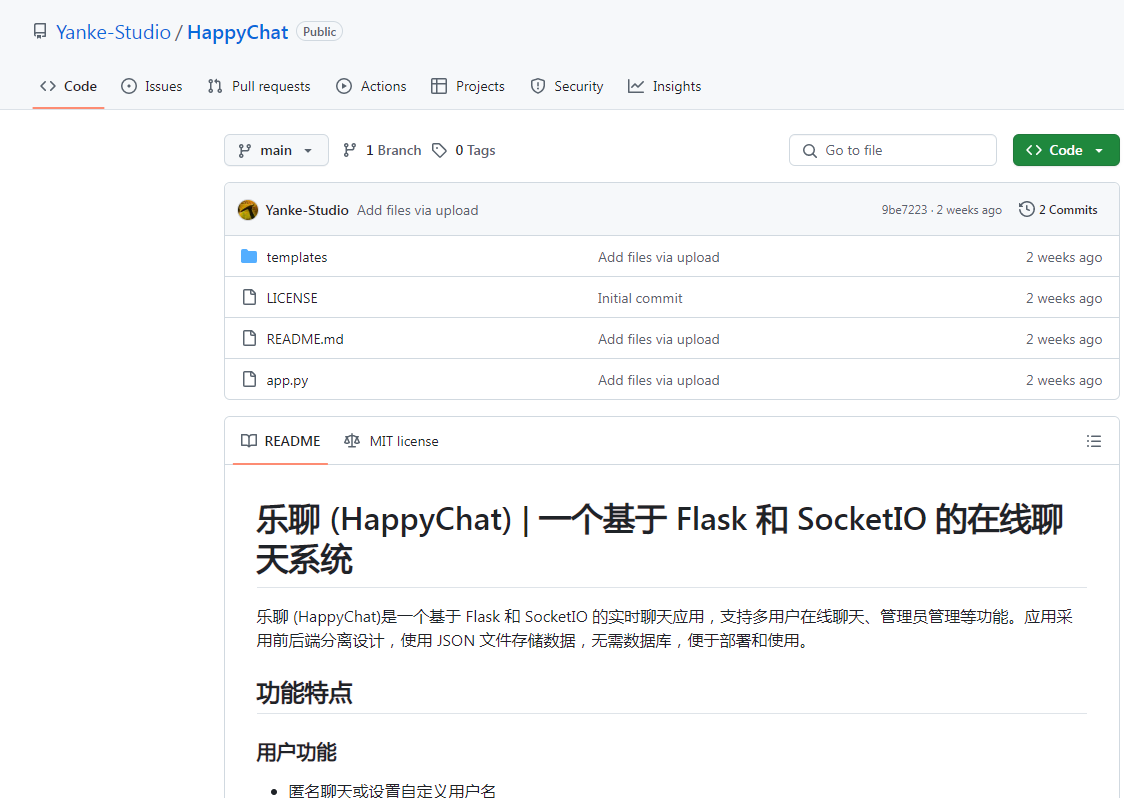Image resolution: width=1124 pixels, height=798 pixels.
Task: Click the app.py file icon
Action: [249, 379]
